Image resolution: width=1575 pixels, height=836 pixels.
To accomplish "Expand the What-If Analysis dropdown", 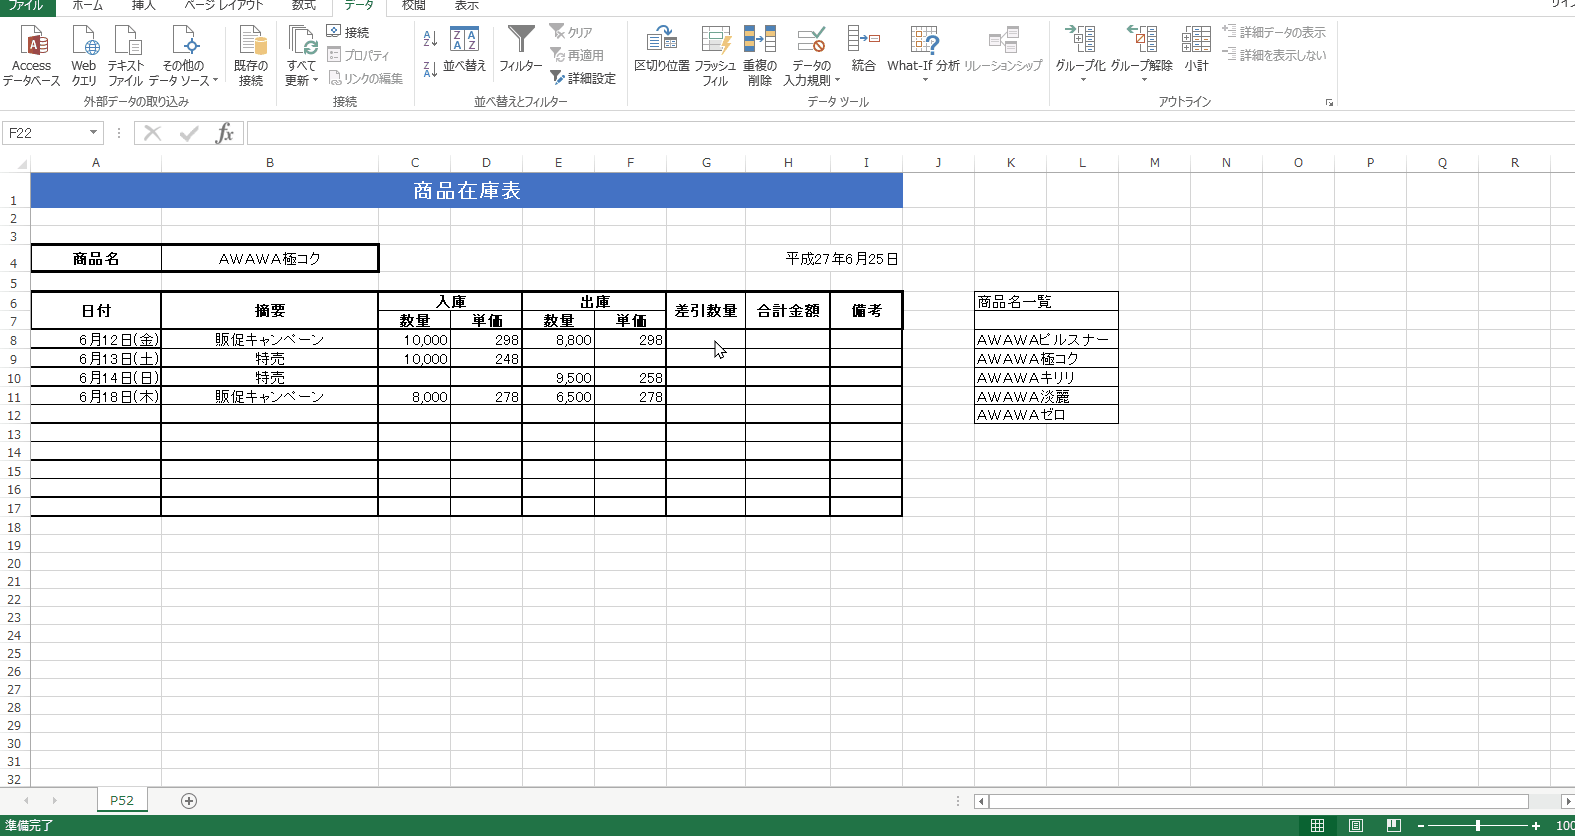I will [x=924, y=79].
